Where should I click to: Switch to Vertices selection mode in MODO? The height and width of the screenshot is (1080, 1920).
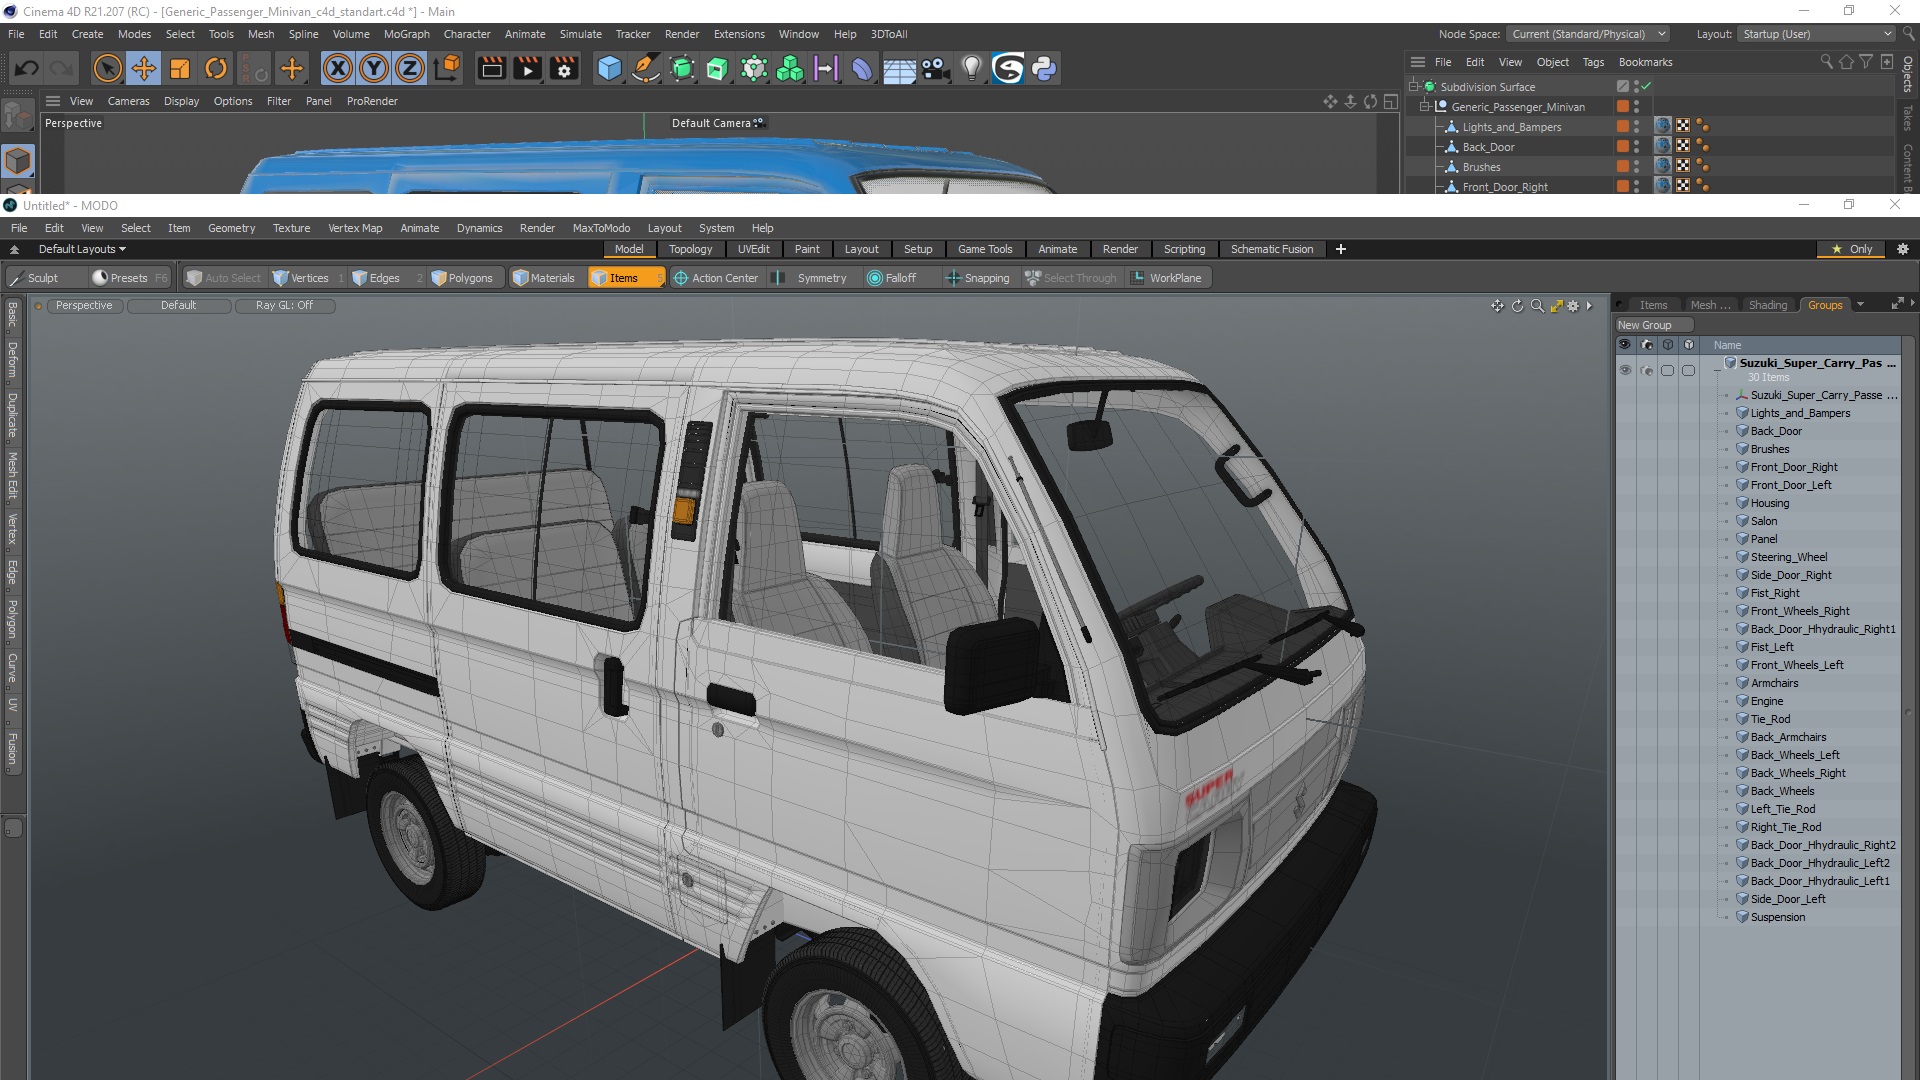click(x=309, y=278)
